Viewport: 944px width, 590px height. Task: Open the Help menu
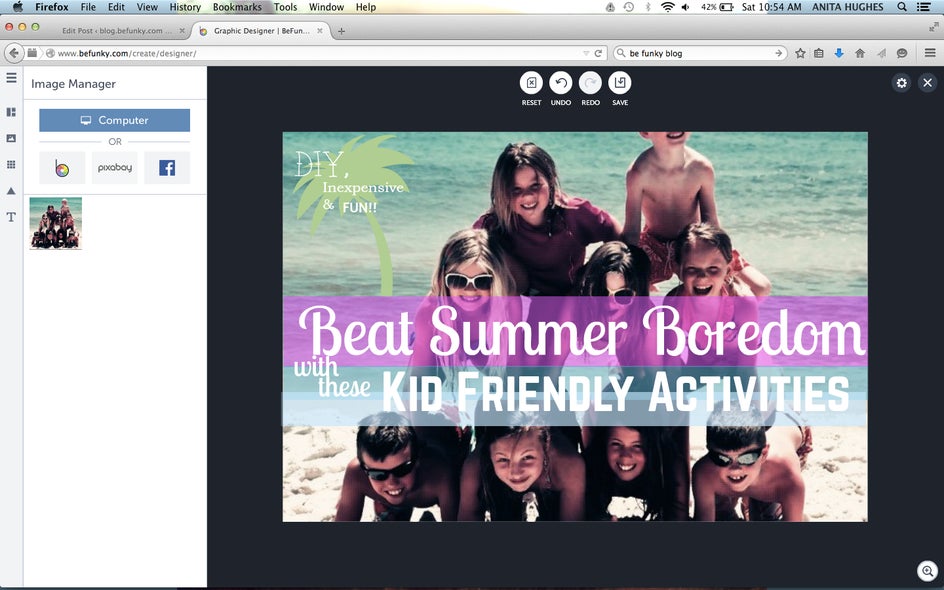coord(365,7)
